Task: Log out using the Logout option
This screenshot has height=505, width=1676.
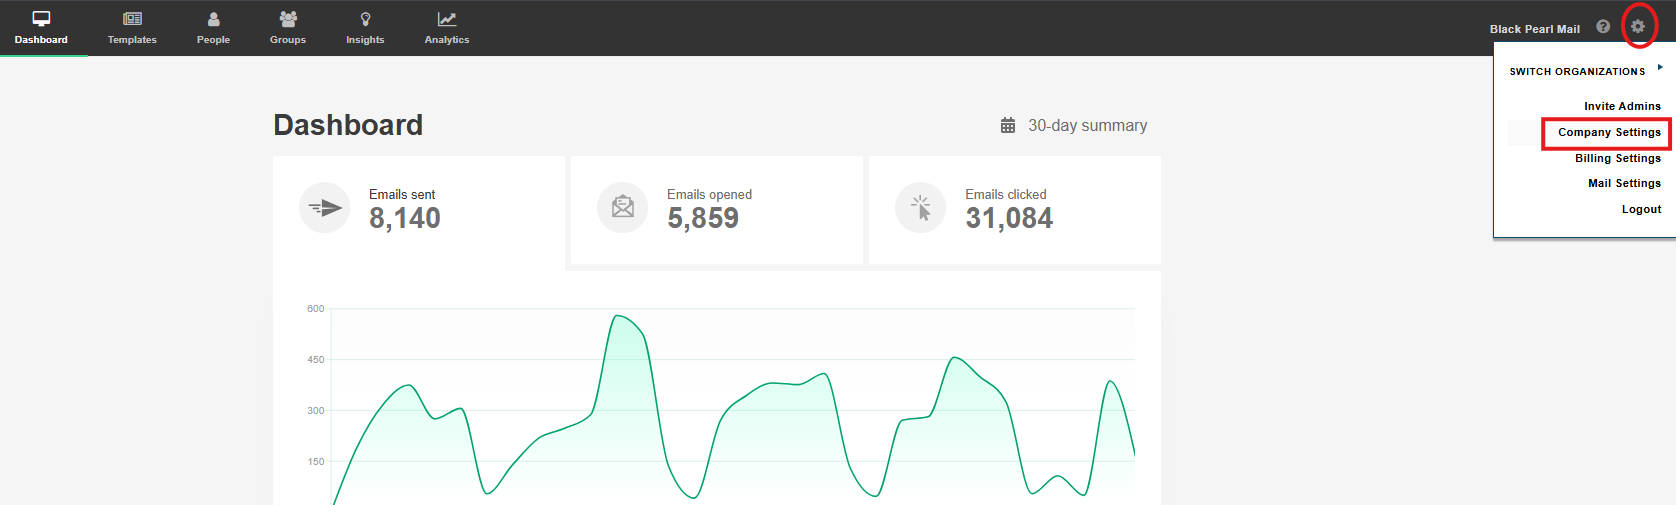Action: 1641,209
